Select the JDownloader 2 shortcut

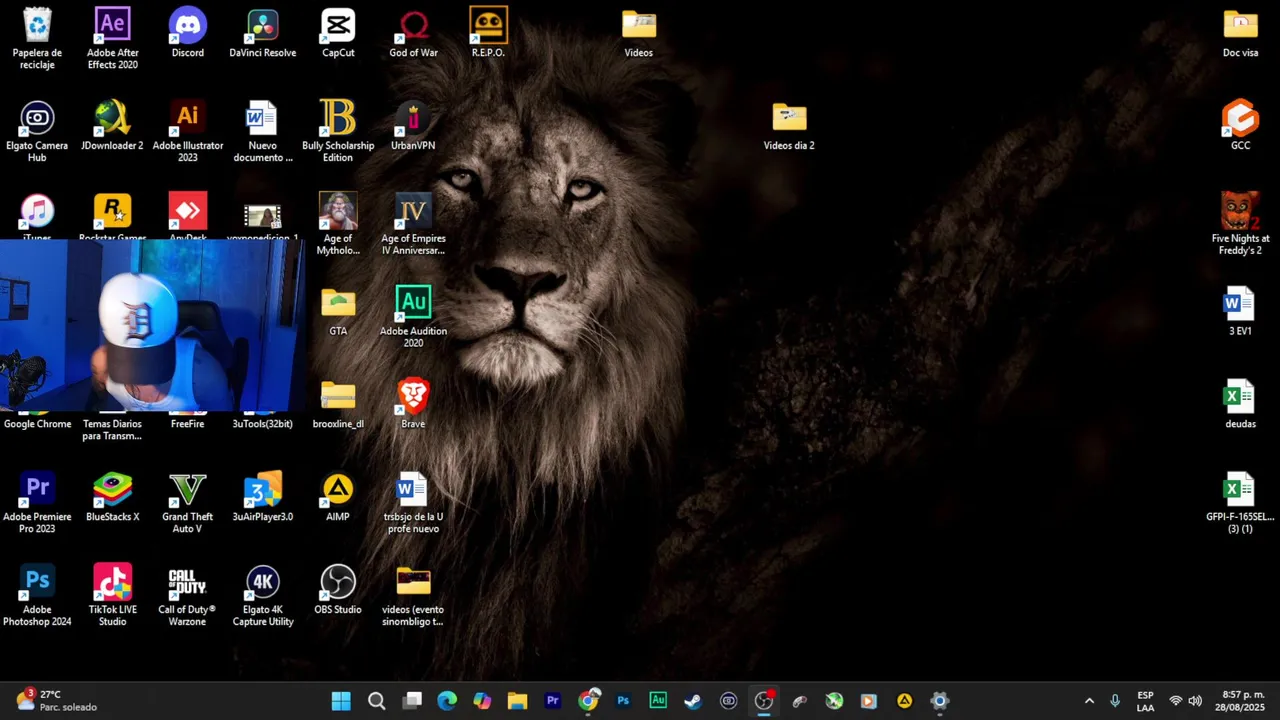[112, 125]
